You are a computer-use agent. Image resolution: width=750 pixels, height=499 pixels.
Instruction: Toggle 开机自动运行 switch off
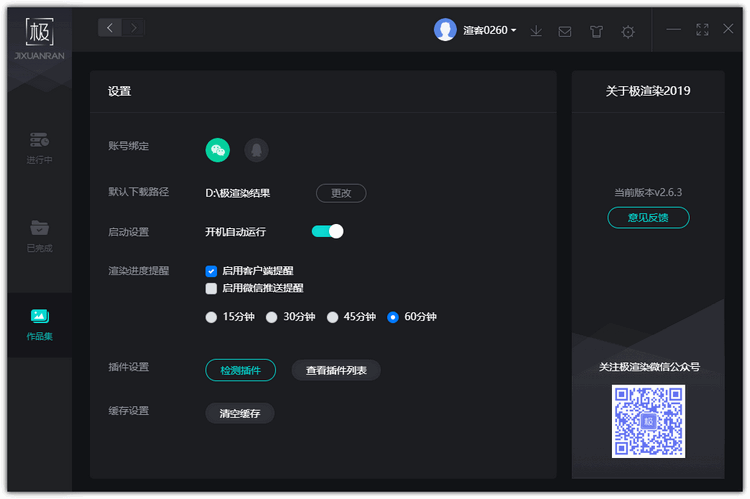pos(328,232)
